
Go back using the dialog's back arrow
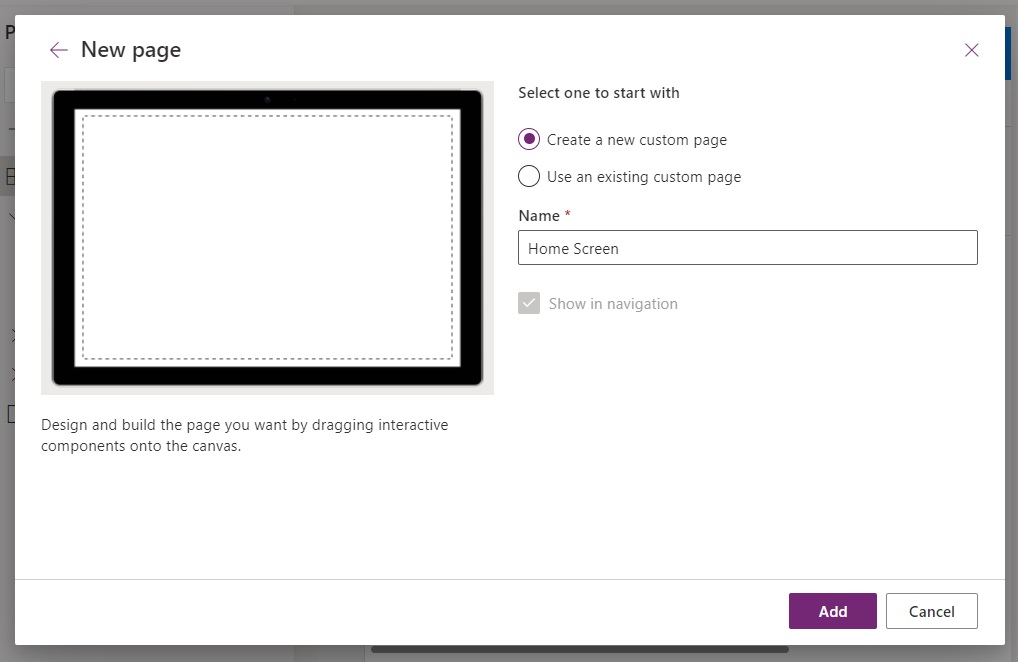pyautogui.click(x=59, y=49)
